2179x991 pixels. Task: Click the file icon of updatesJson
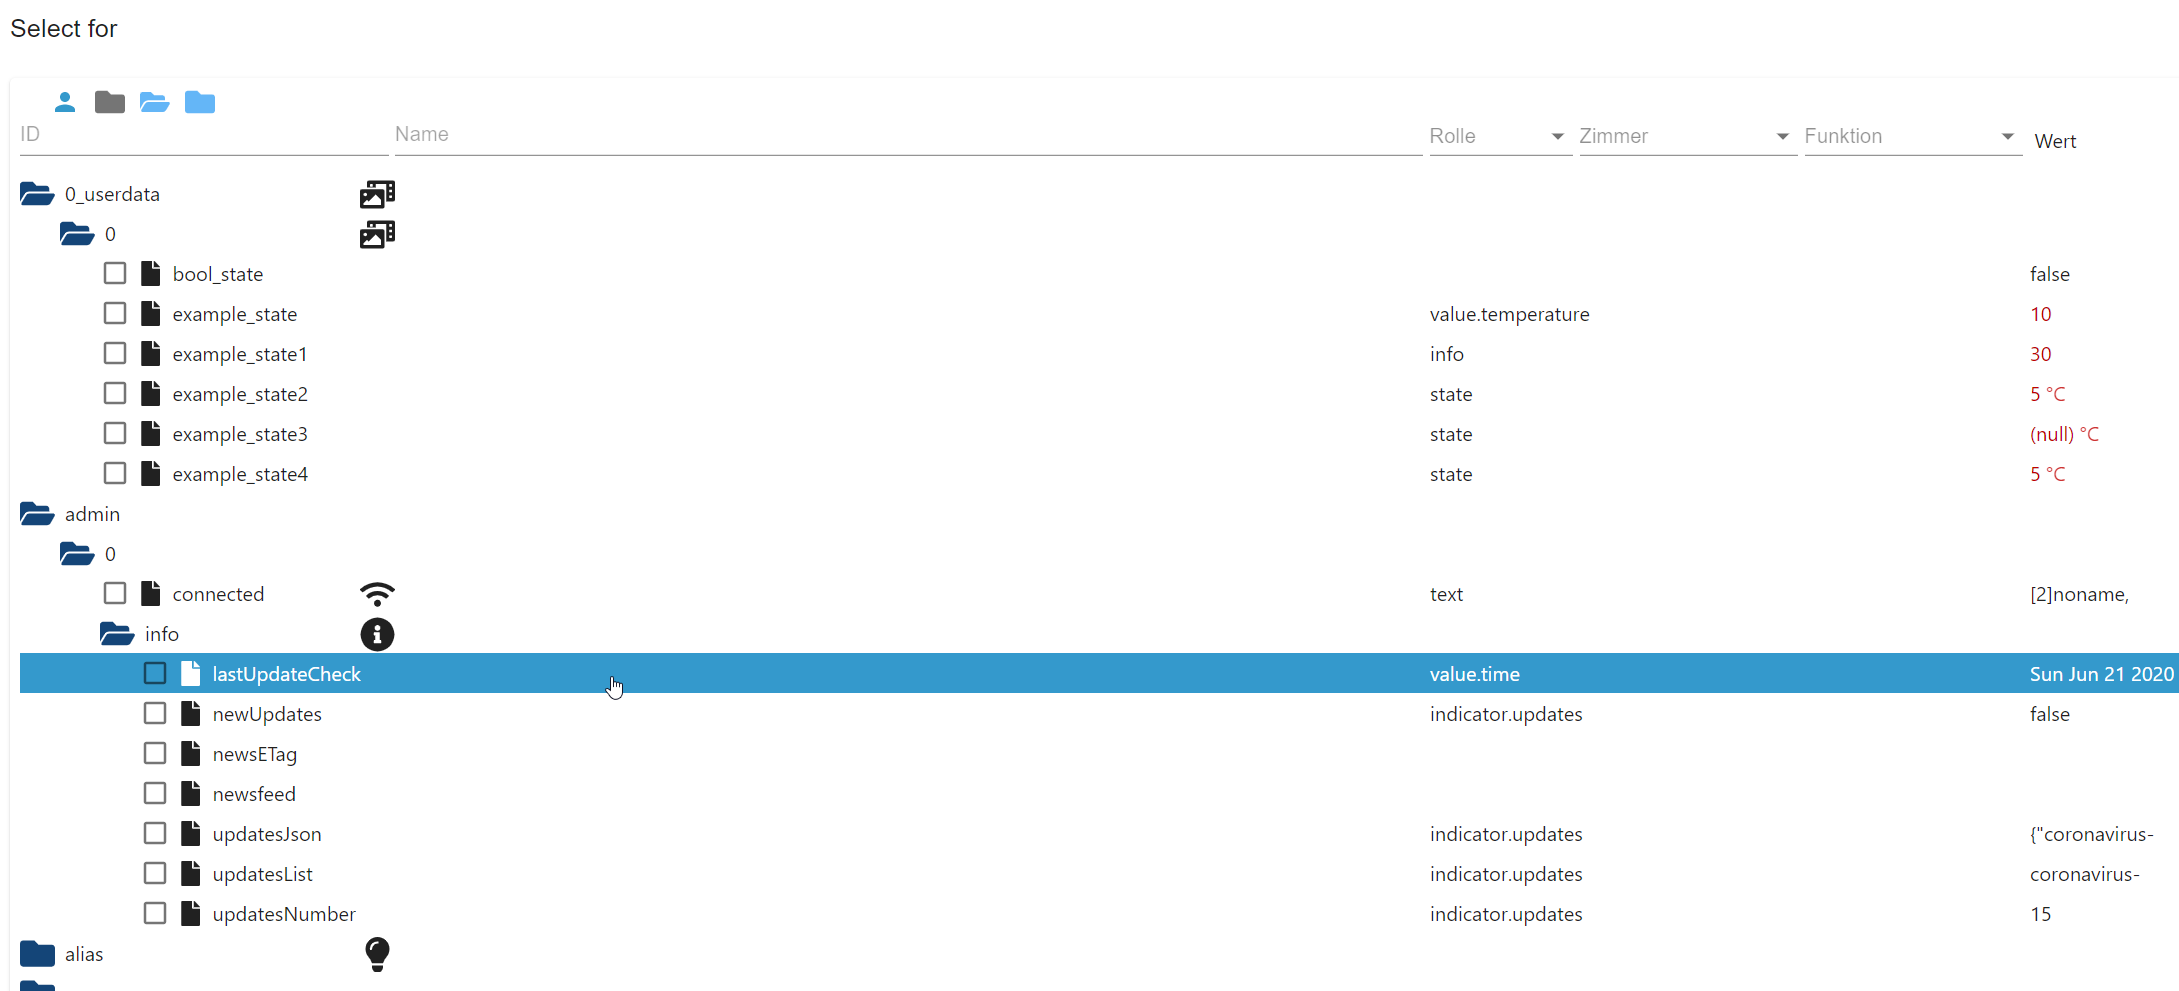tap(191, 833)
